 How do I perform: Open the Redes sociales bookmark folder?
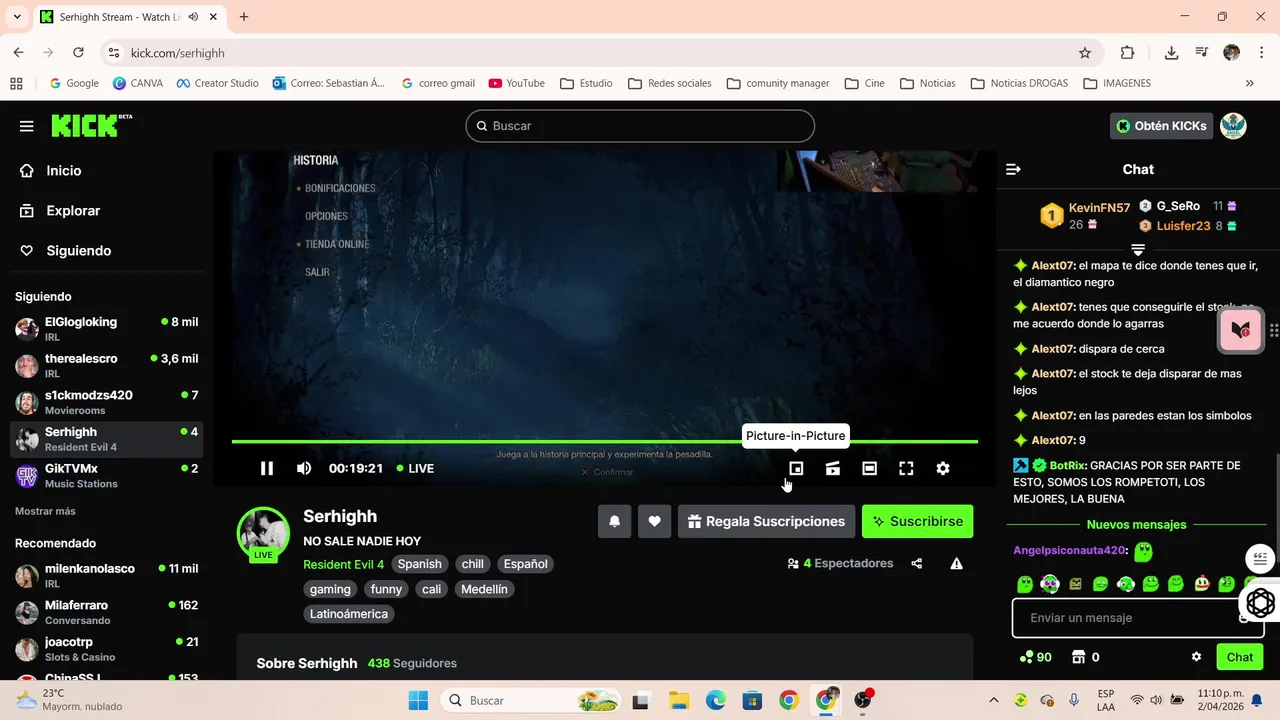[x=669, y=83]
